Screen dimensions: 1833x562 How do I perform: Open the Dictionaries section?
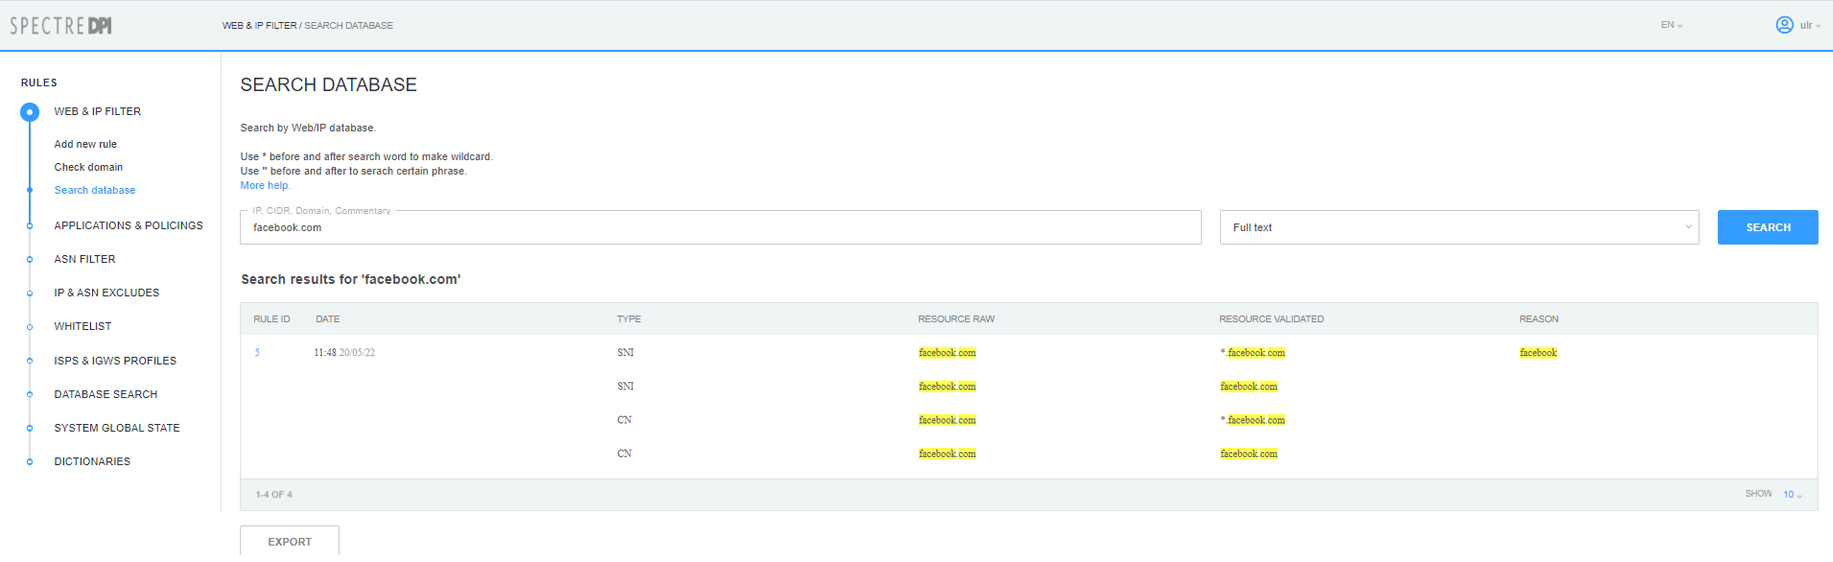pyautogui.click(x=92, y=462)
